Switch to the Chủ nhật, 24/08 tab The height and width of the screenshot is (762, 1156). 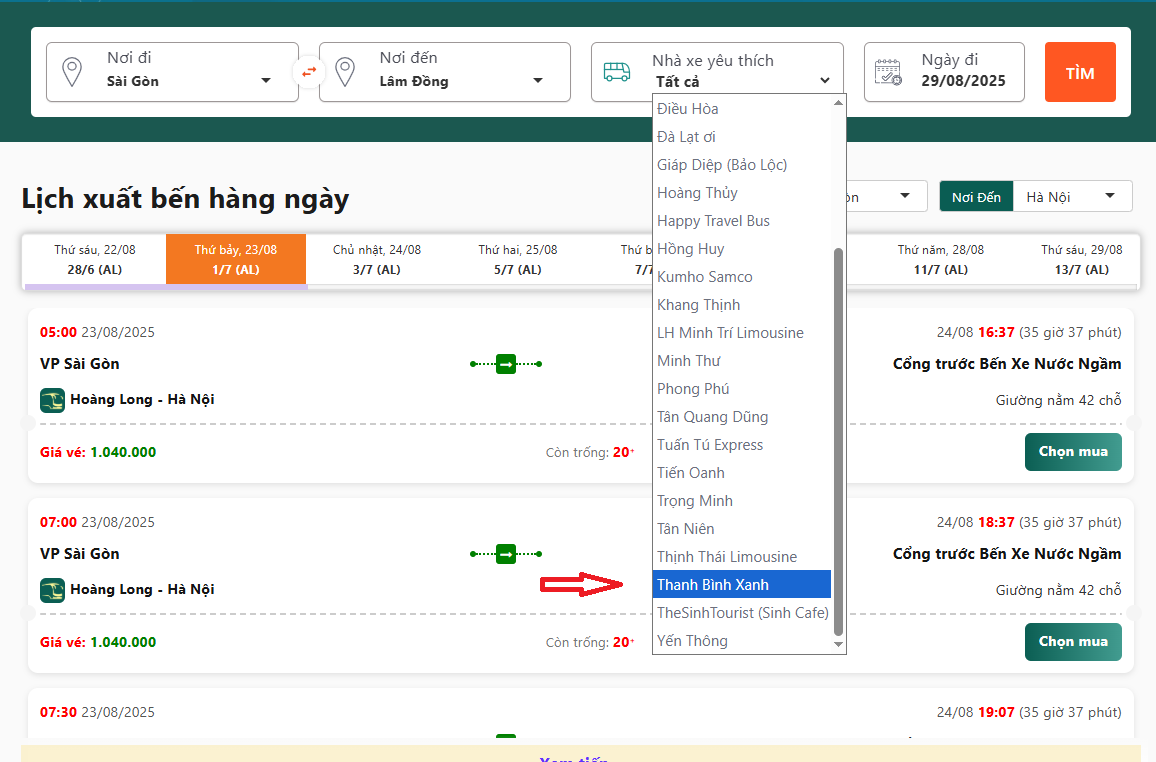click(x=377, y=259)
